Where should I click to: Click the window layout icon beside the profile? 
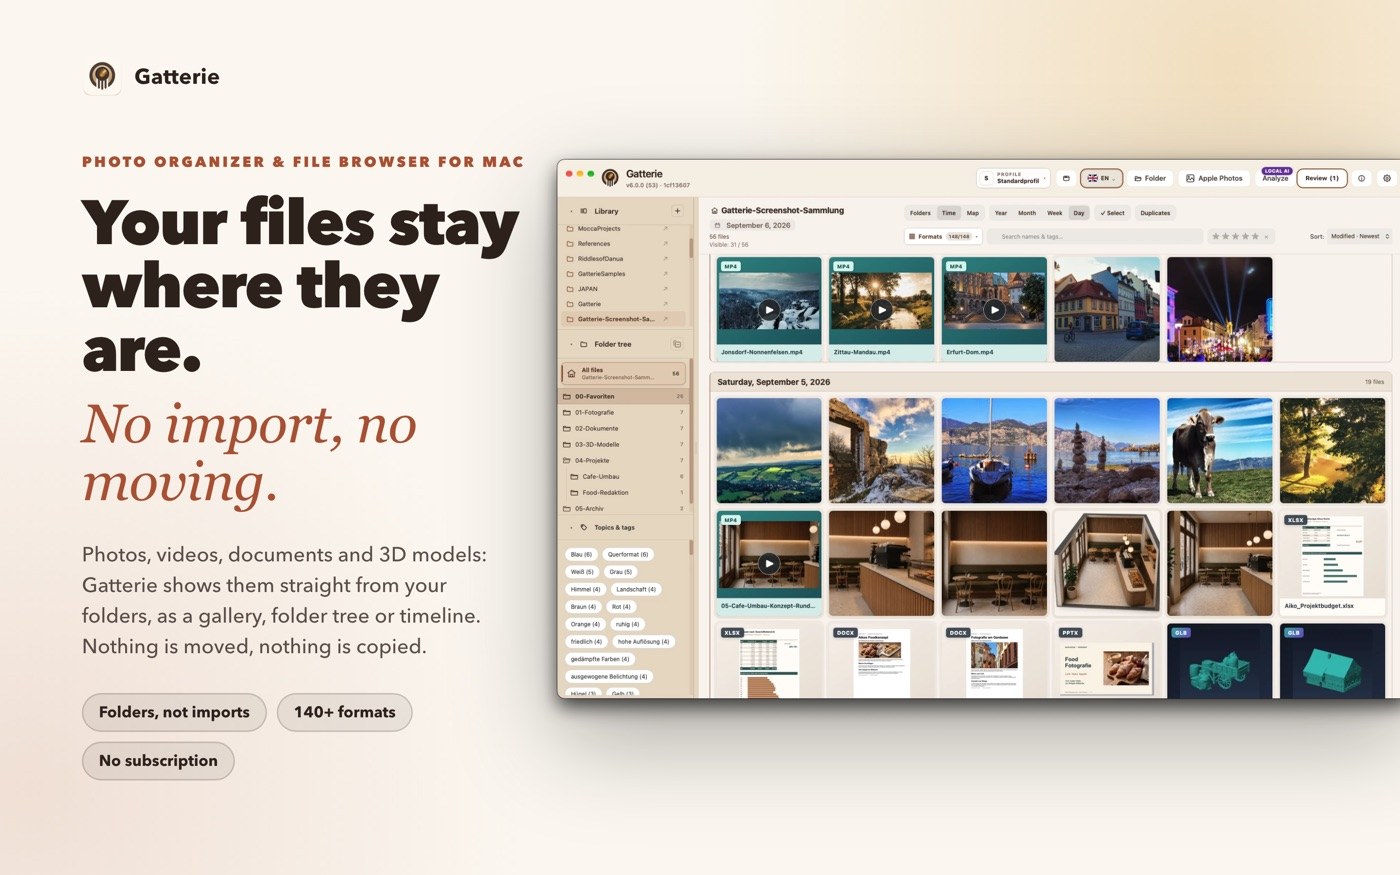click(1066, 178)
